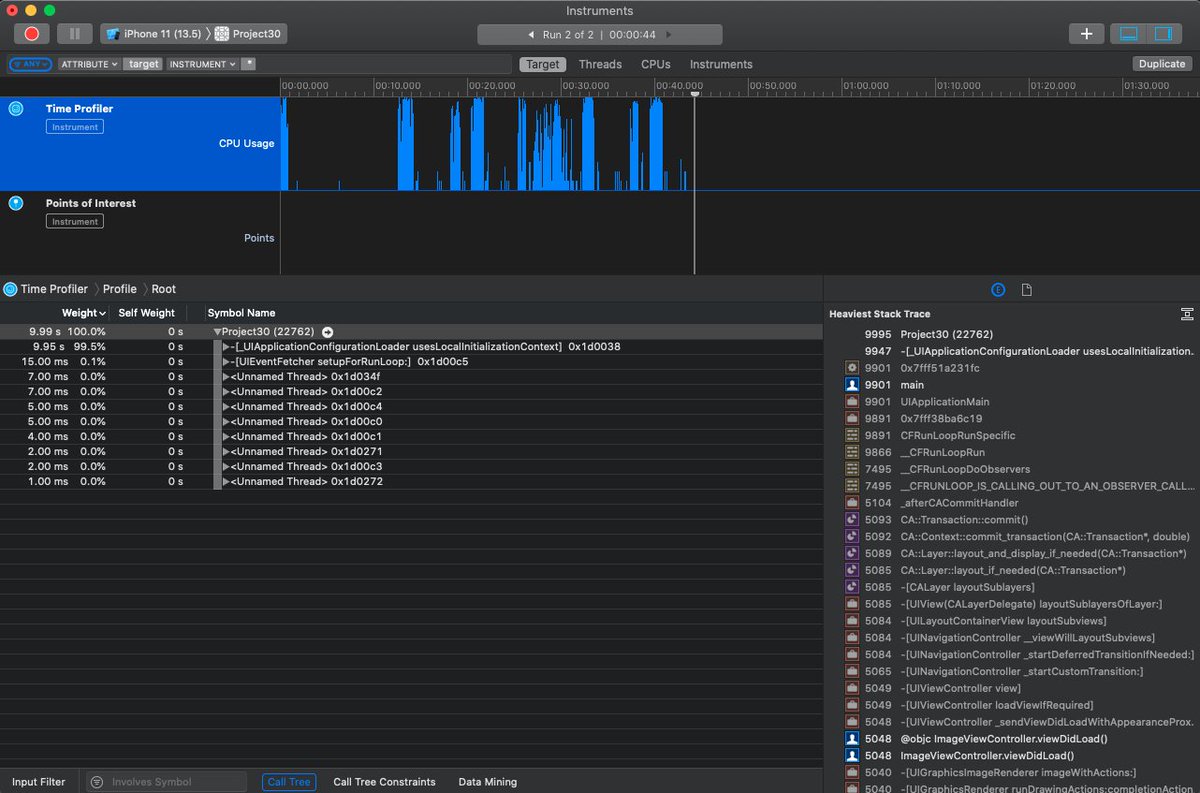Open the ATTRIBUTE filter dropdown
This screenshot has width=1200, height=793.
tap(89, 64)
